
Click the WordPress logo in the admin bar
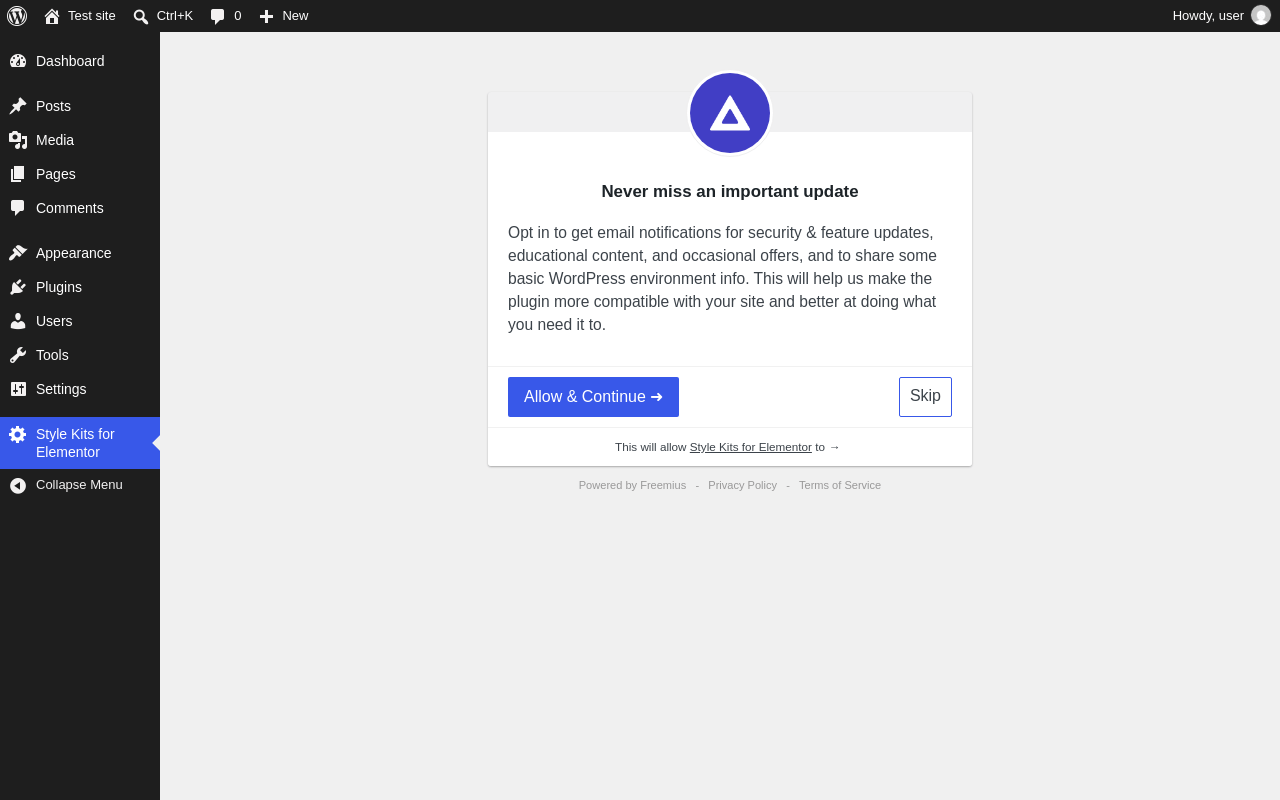point(17,16)
